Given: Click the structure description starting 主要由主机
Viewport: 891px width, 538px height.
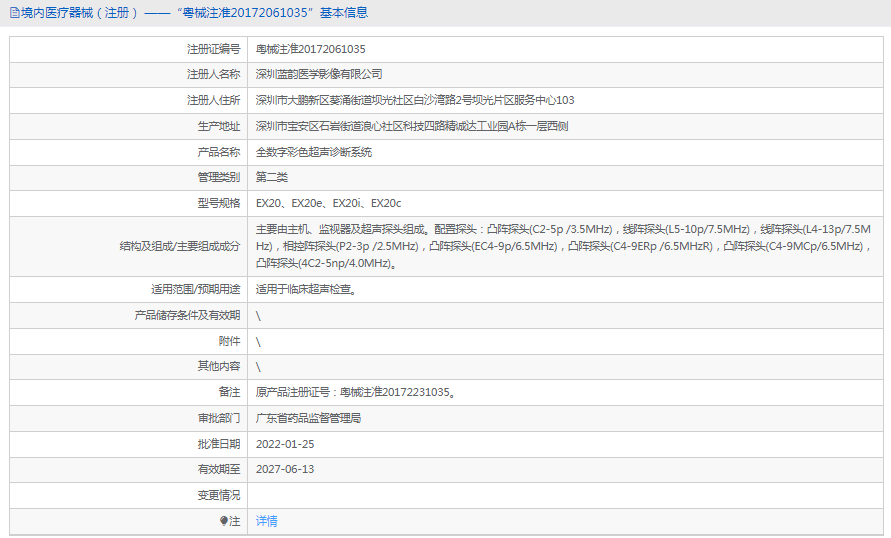Looking at the screenshot, I should coord(563,246).
